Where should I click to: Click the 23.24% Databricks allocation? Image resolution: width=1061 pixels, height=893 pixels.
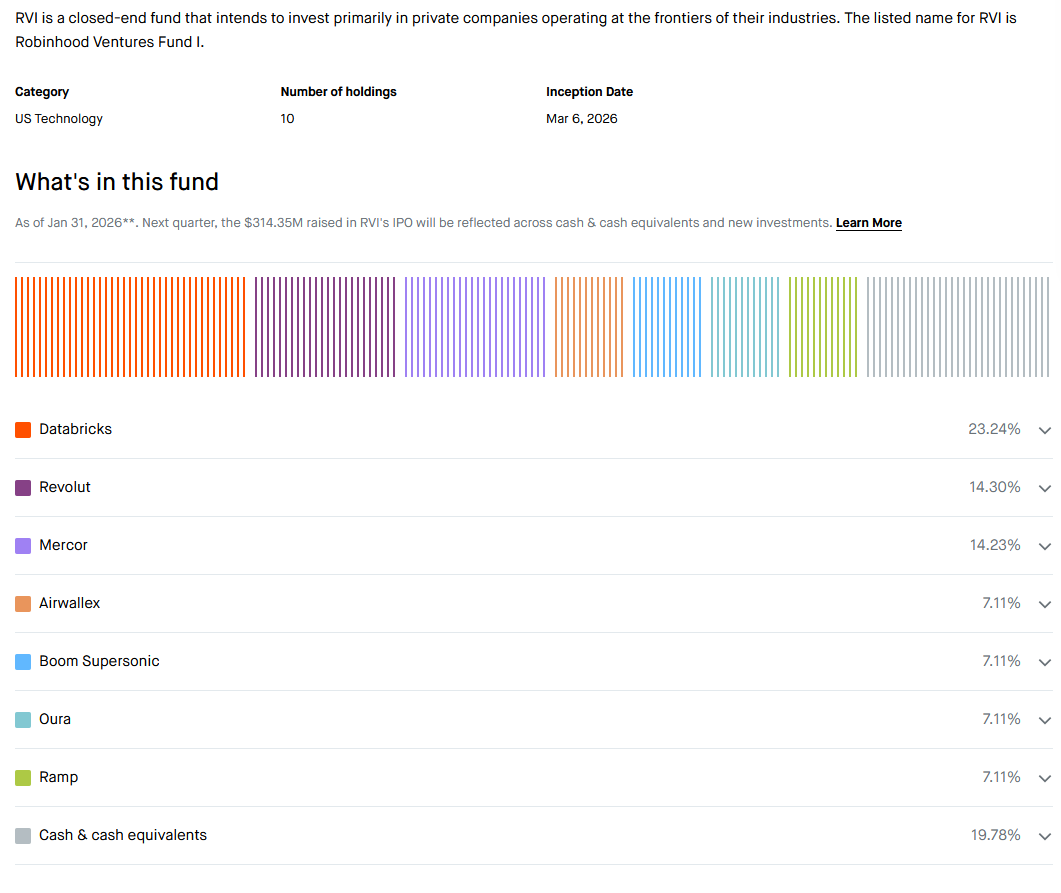pyautogui.click(x=994, y=429)
